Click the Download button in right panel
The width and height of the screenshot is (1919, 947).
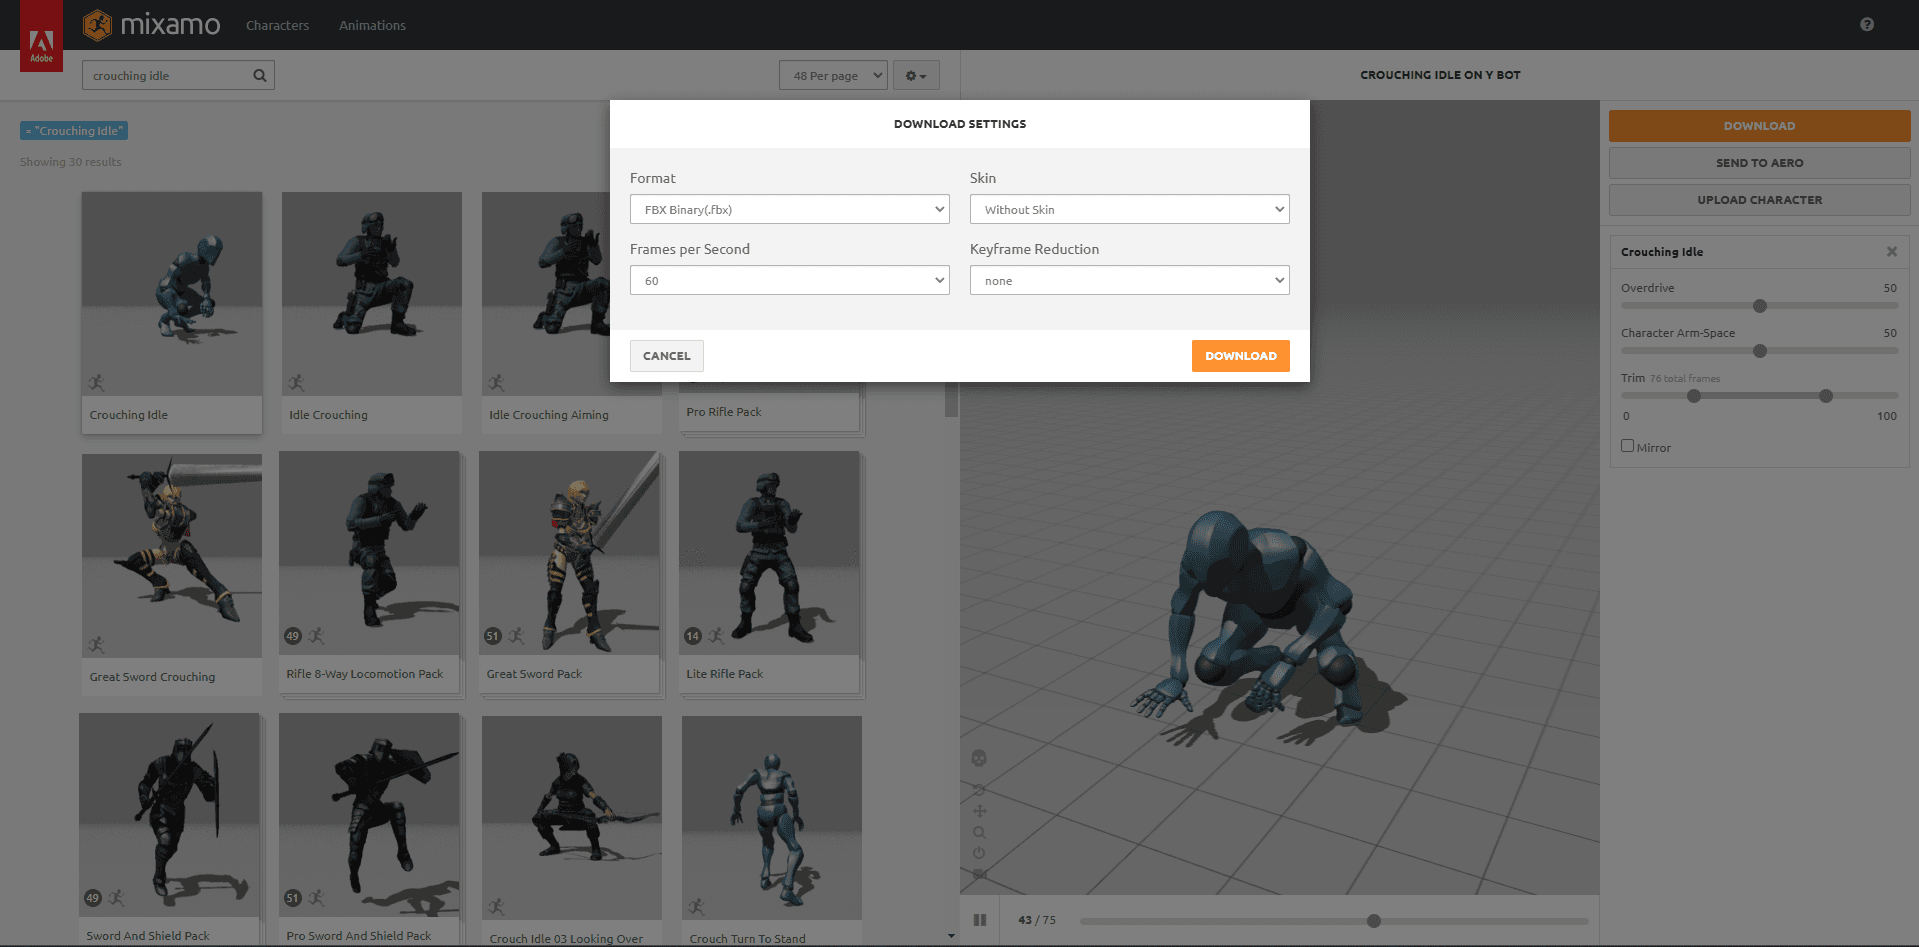[x=1759, y=126]
